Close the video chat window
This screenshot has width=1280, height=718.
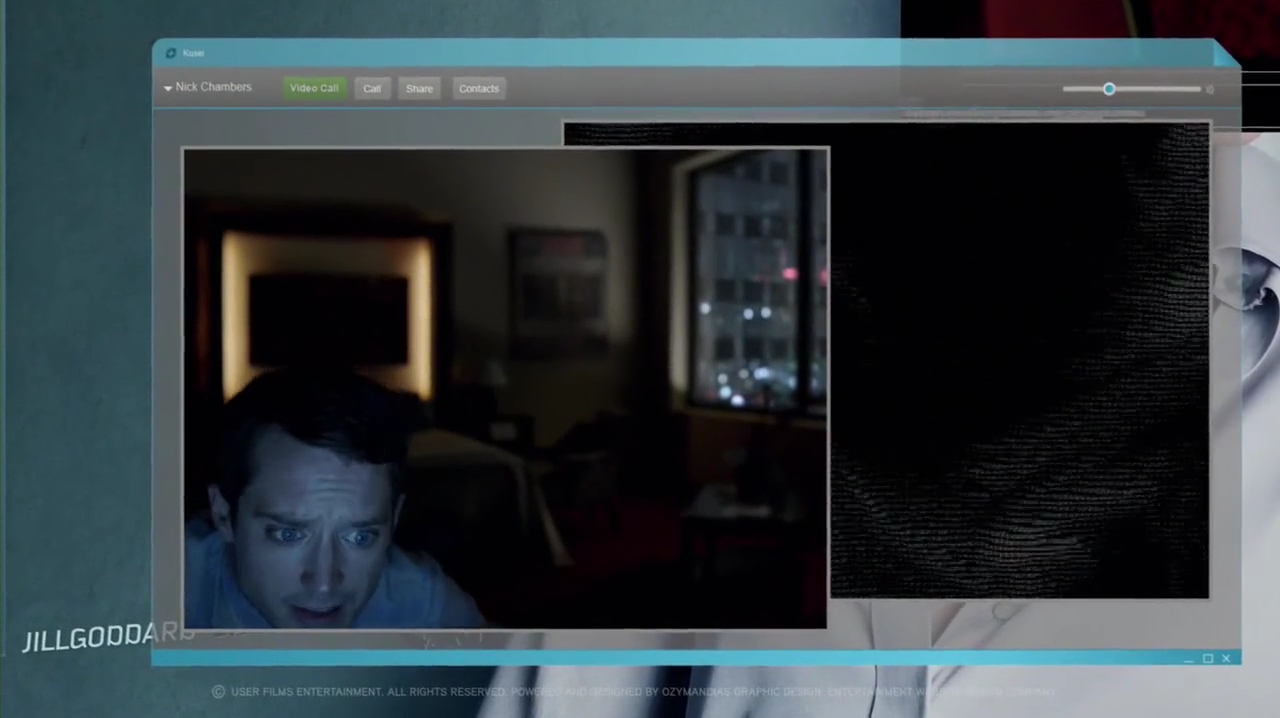click(x=1226, y=658)
